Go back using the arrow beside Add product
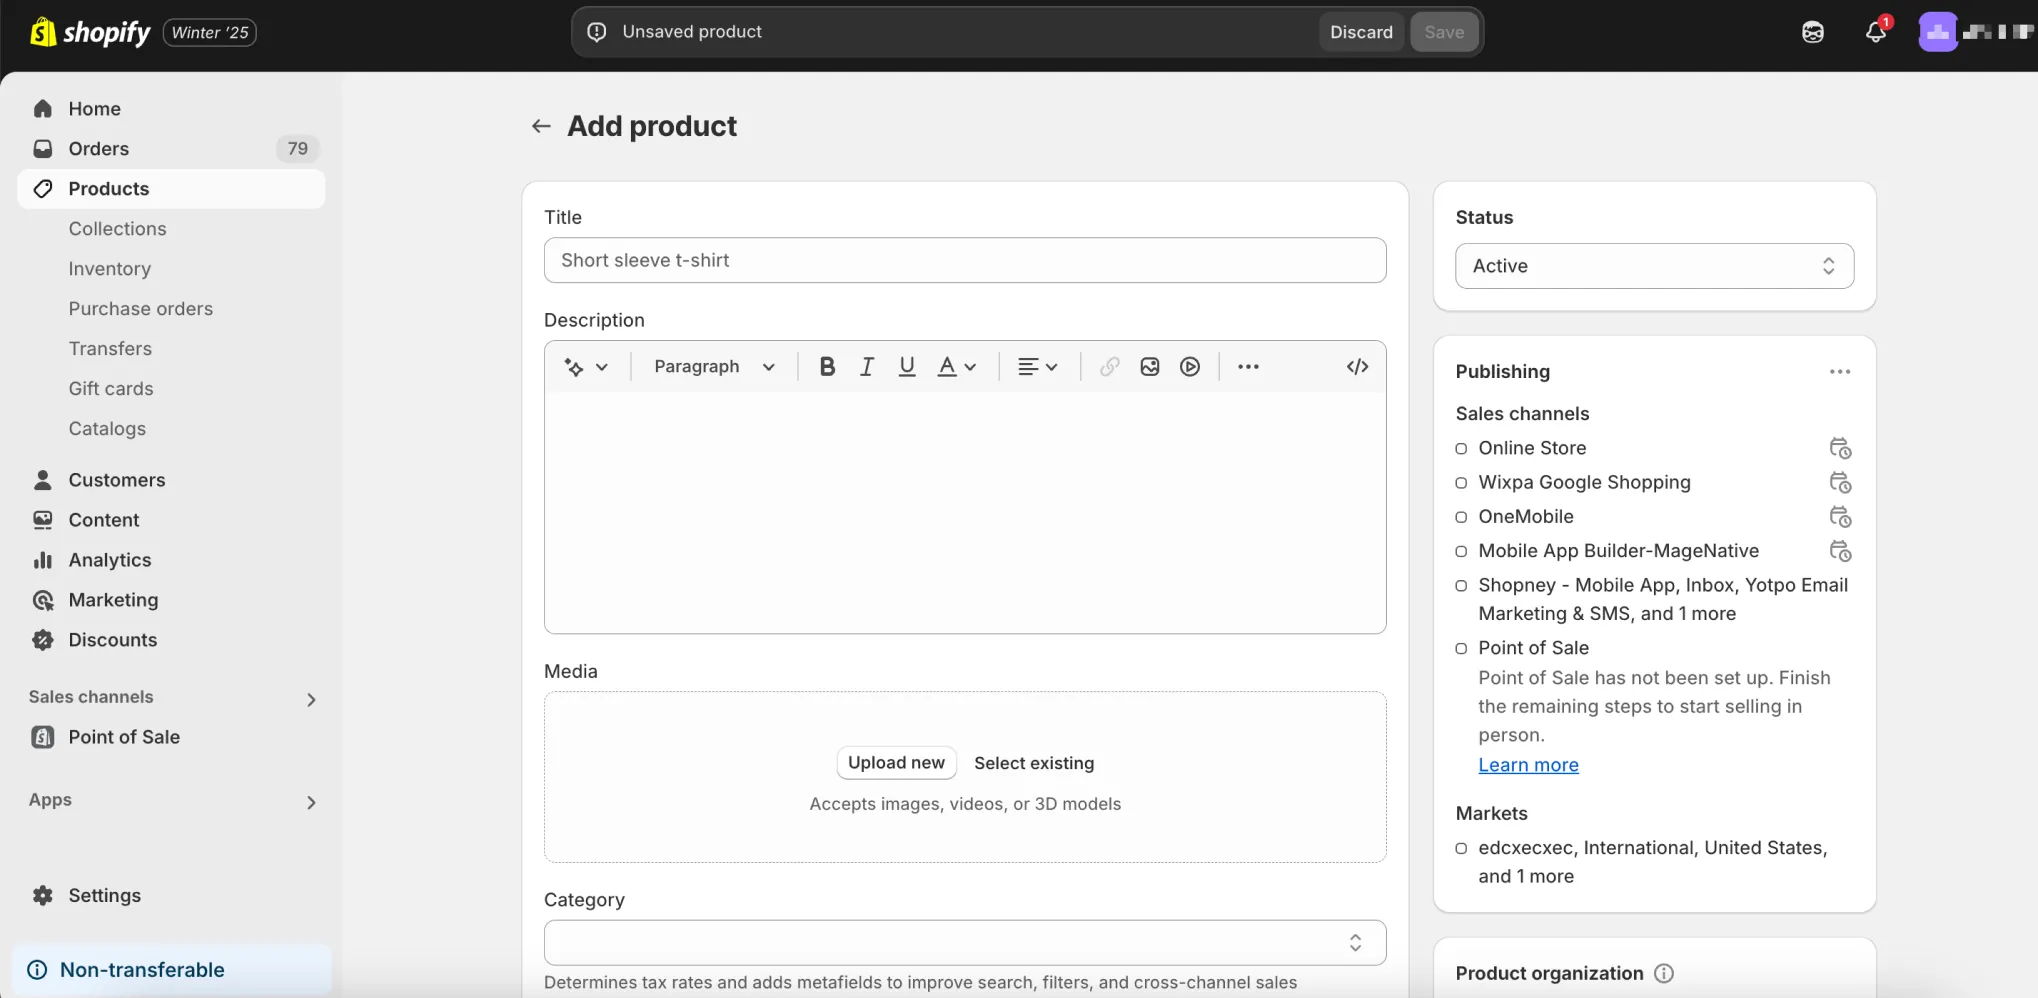 point(541,126)
